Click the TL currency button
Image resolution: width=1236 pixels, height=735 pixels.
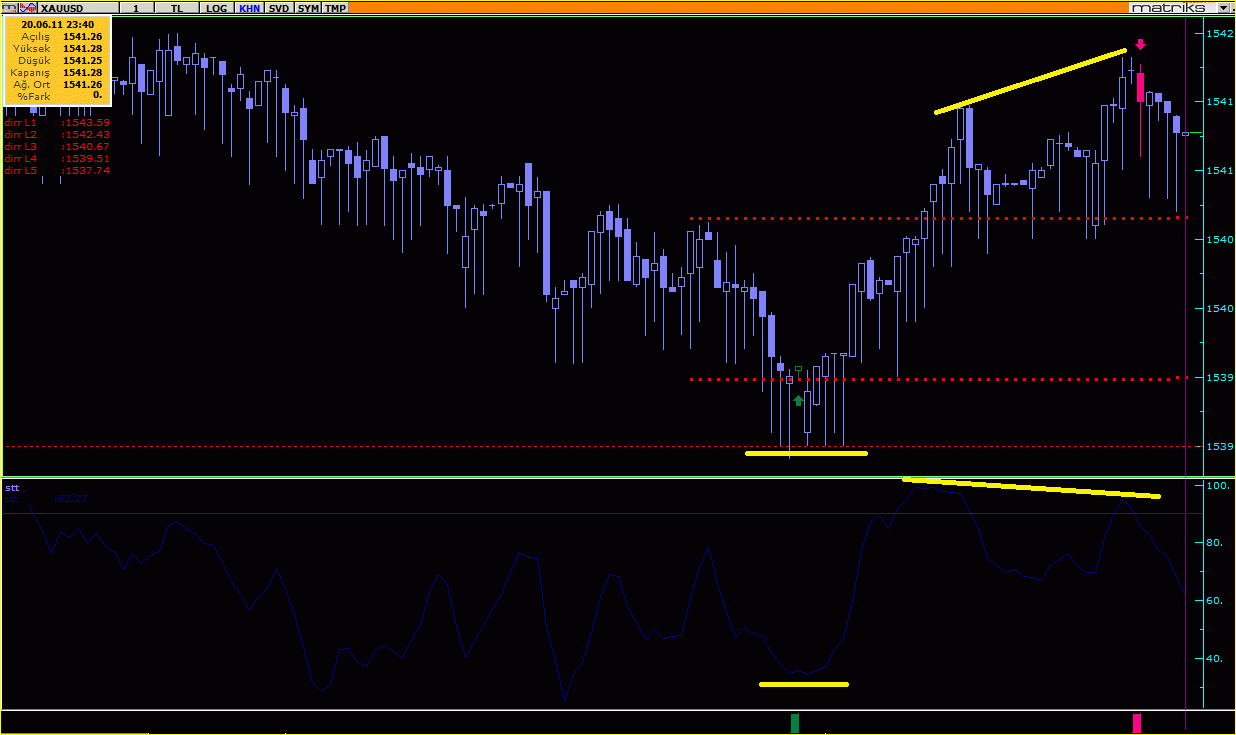(x=177, y=7)
